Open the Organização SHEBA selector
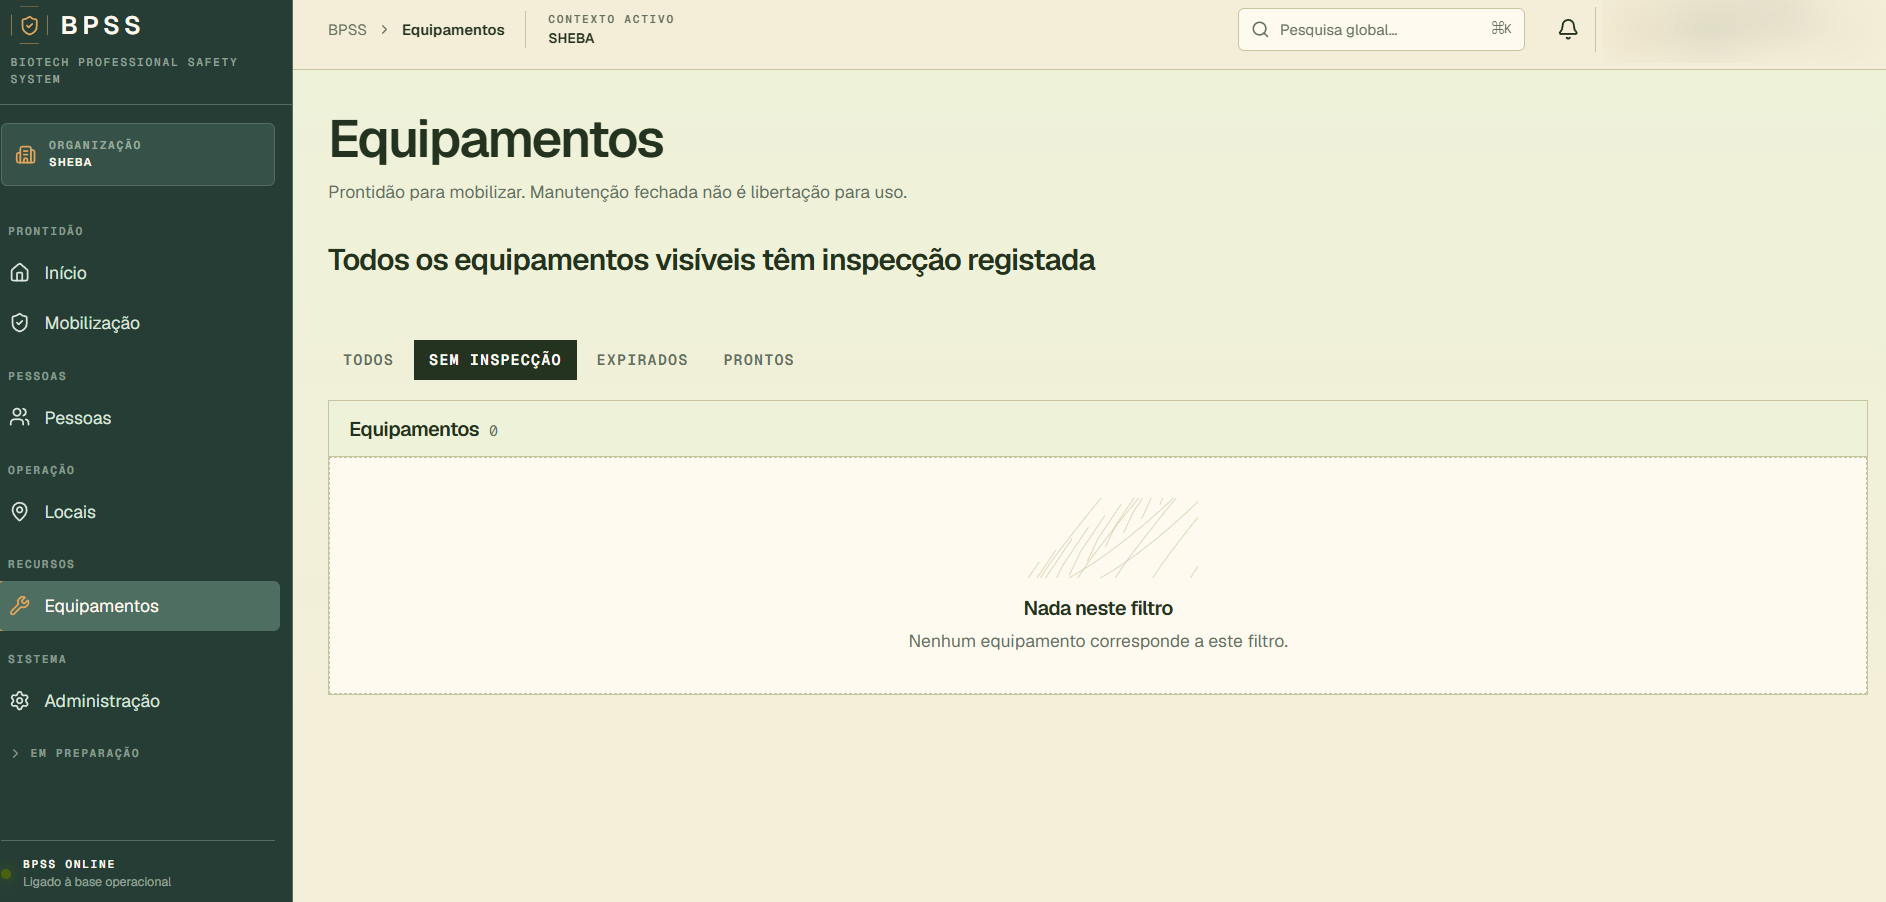Screen dimensions: 1886x902 point(138,154)
